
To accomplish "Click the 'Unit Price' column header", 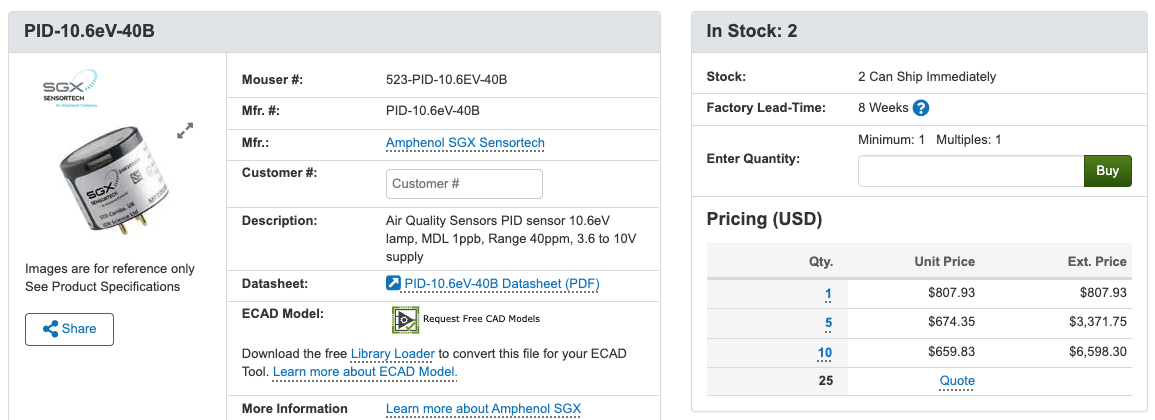I will point(944,262).
